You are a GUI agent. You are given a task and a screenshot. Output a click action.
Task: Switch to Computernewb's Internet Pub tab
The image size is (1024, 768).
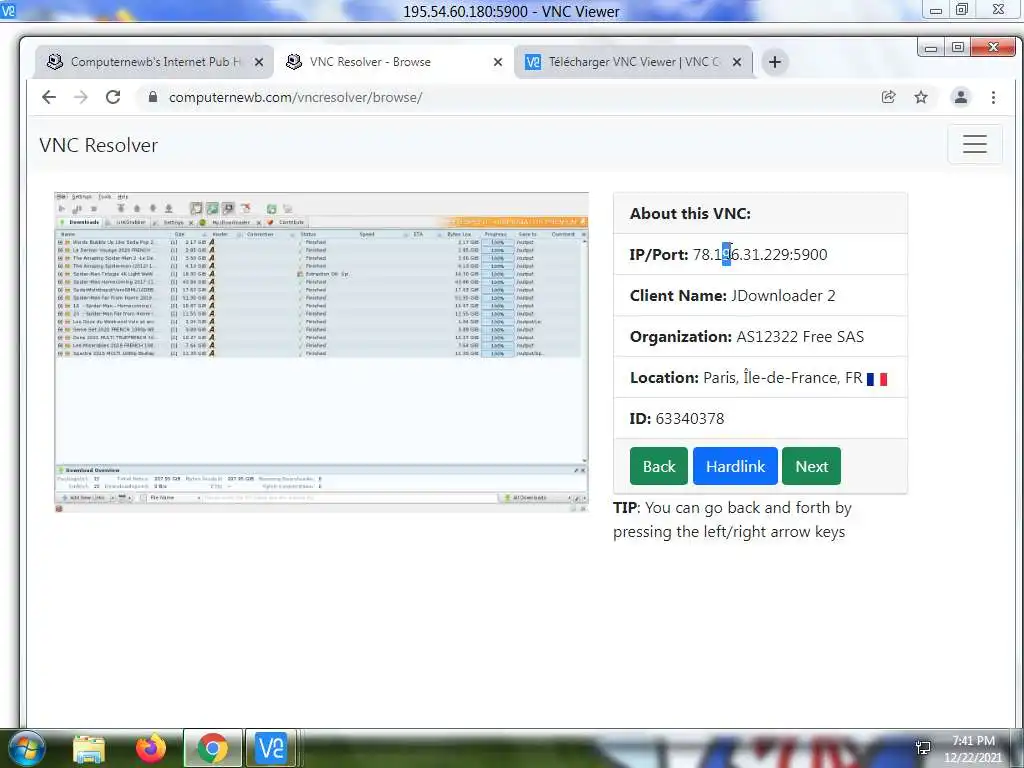154,62
